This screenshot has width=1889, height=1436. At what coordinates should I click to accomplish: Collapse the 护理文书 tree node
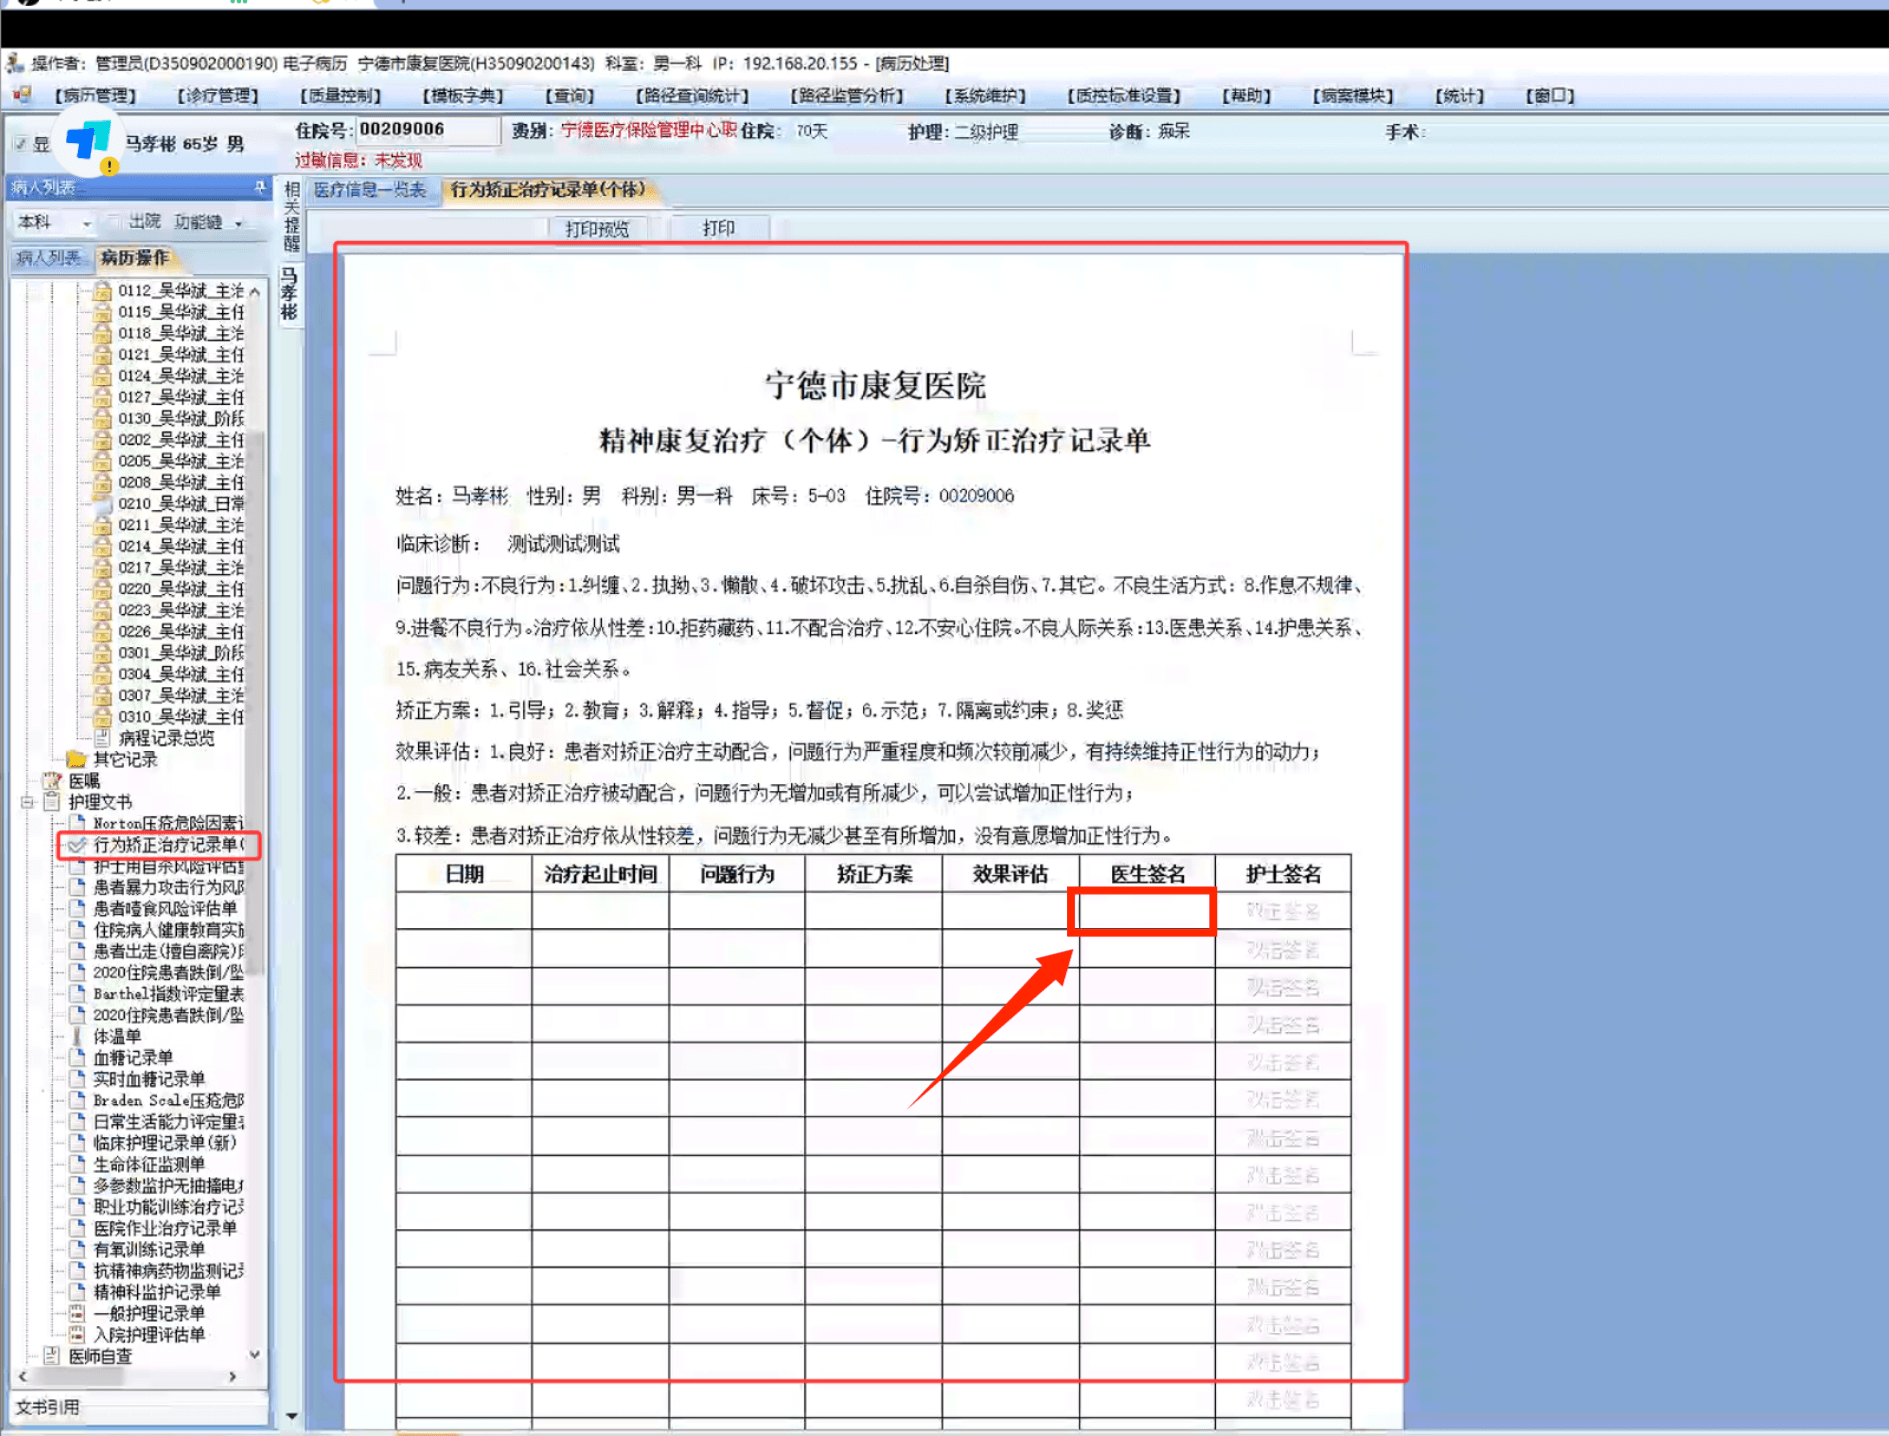click(28, 802)
